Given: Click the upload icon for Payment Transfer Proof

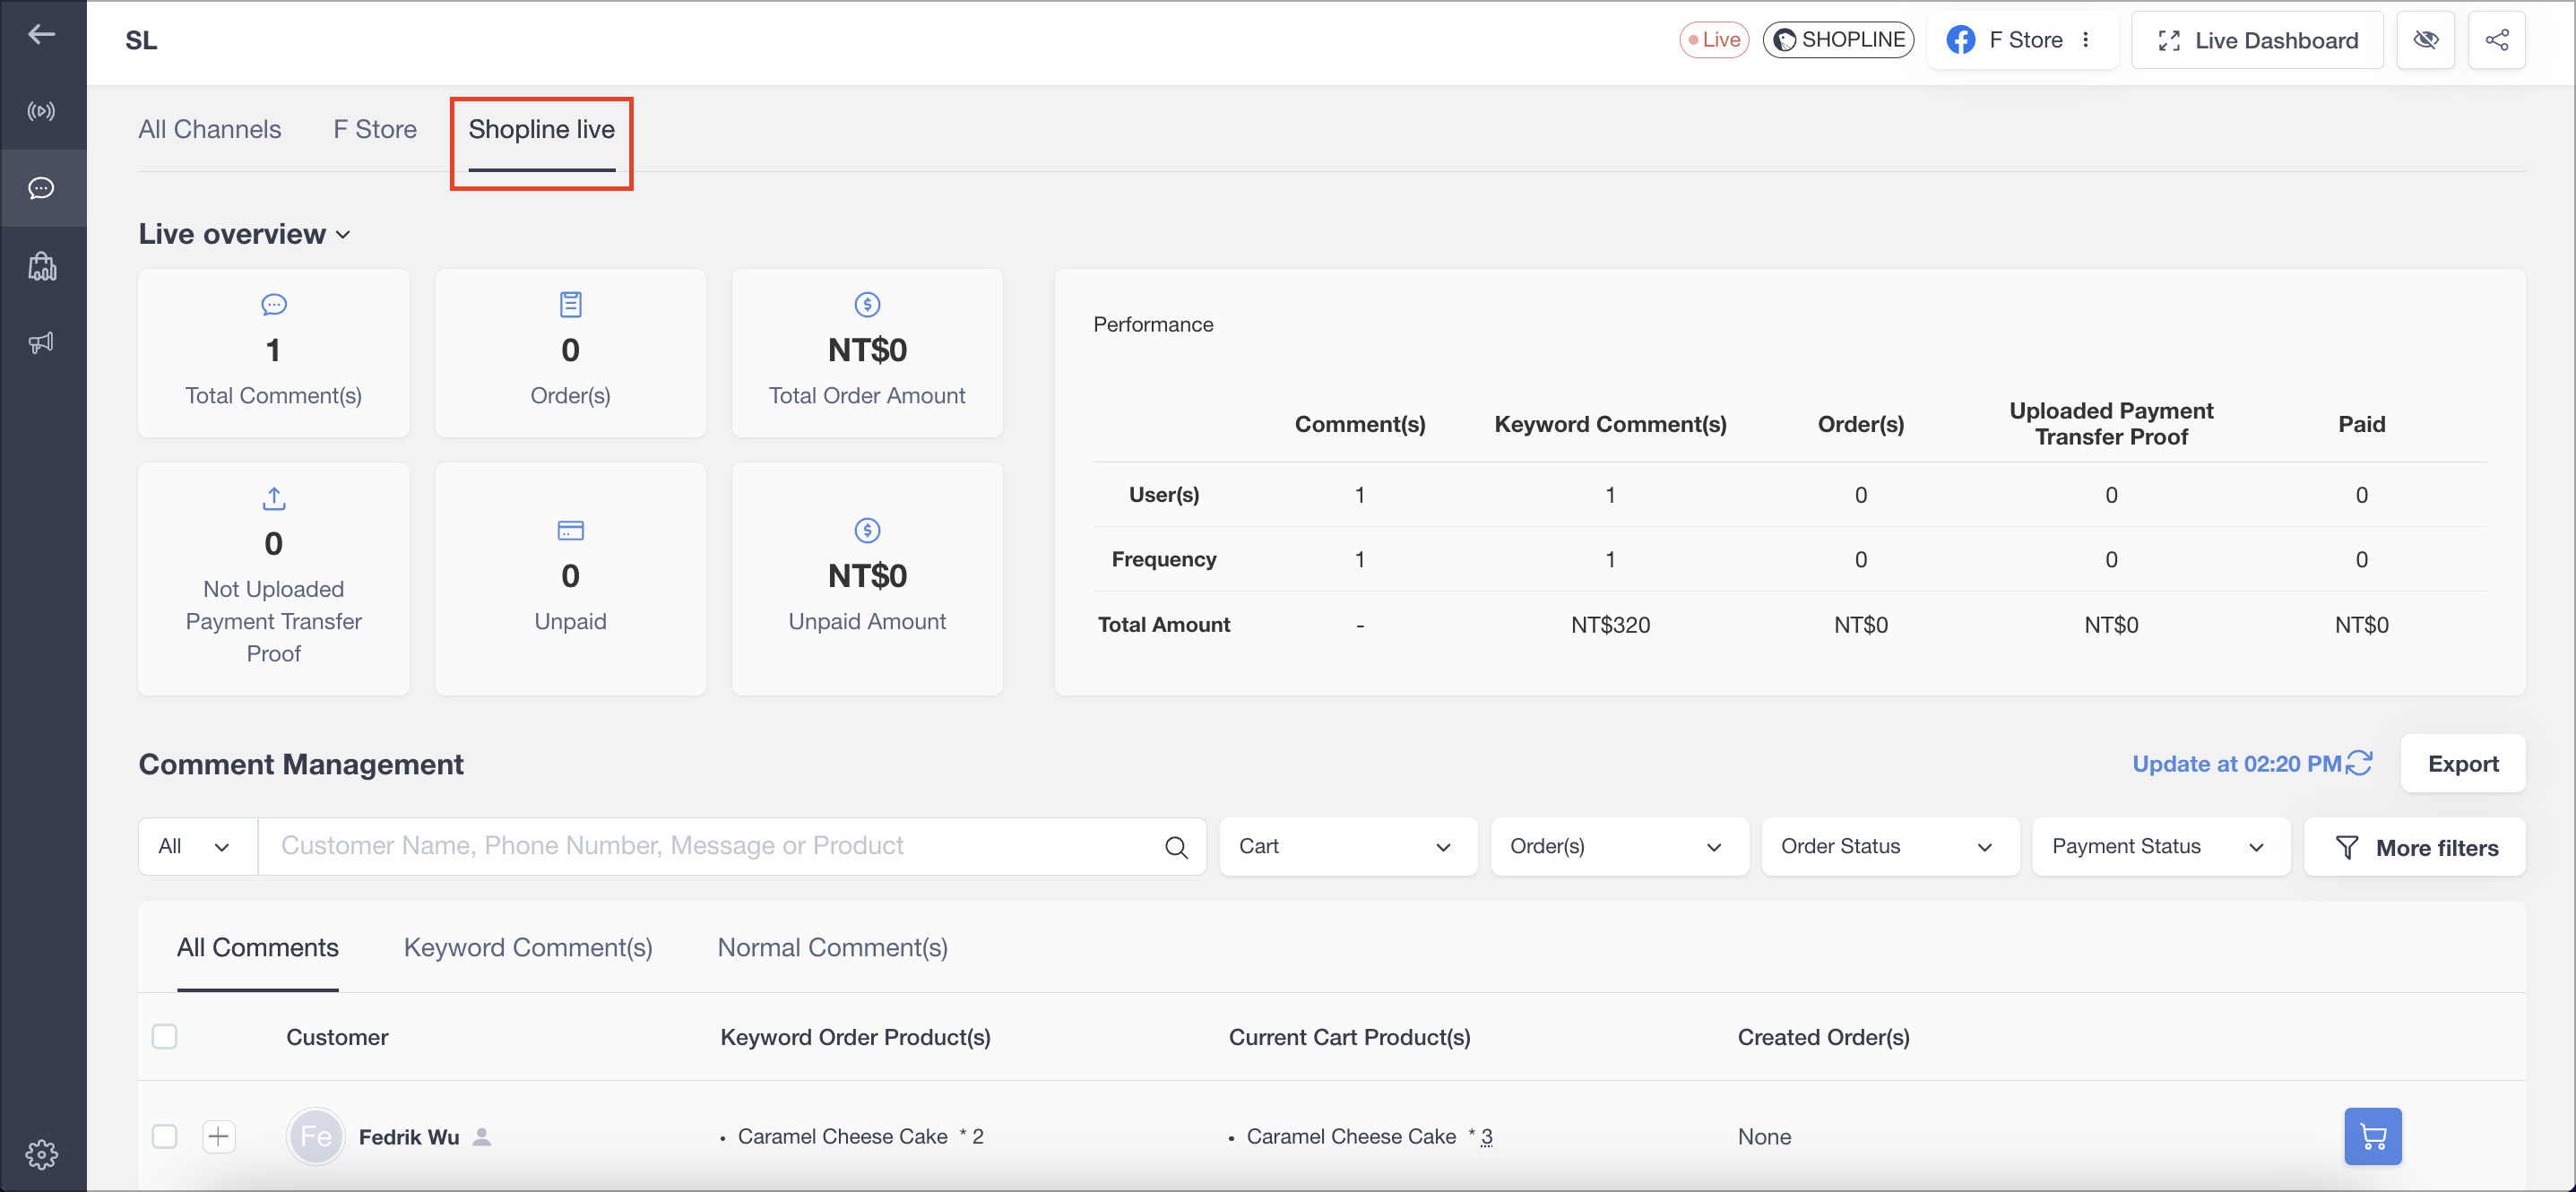Looking at the screenshot, I should [273, 498].
